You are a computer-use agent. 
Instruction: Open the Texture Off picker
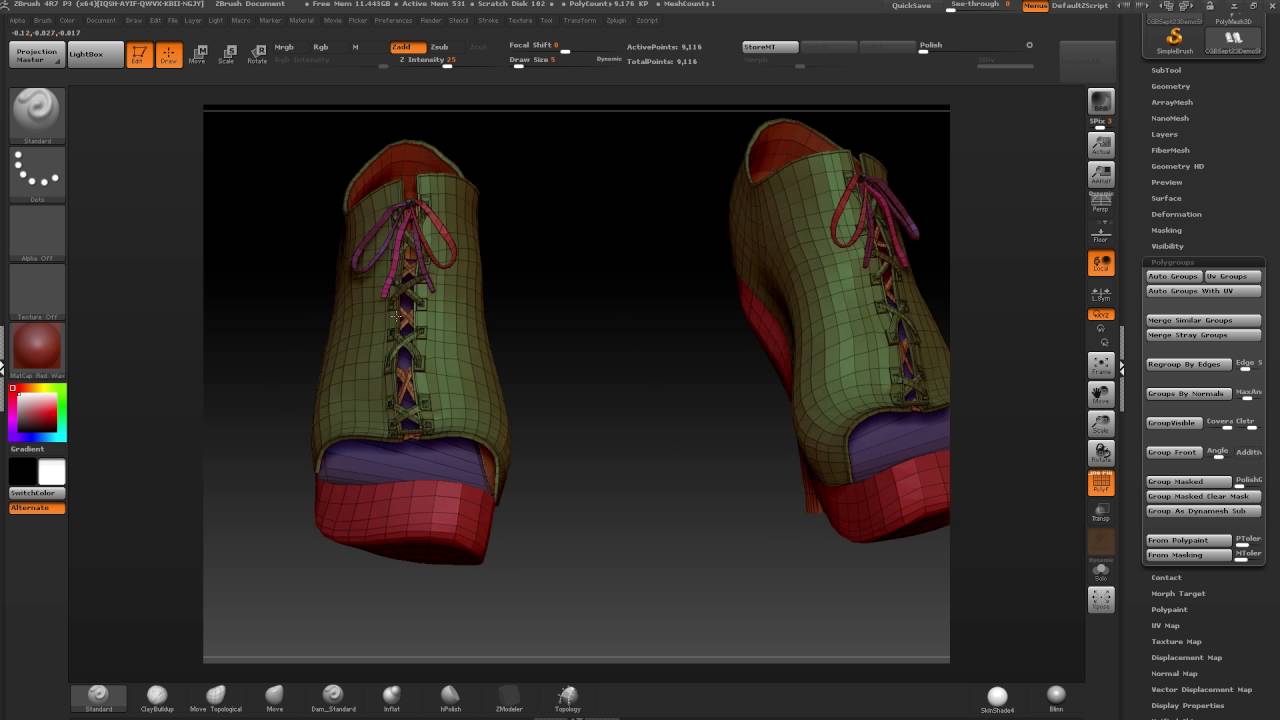click(x=37, y=291)
